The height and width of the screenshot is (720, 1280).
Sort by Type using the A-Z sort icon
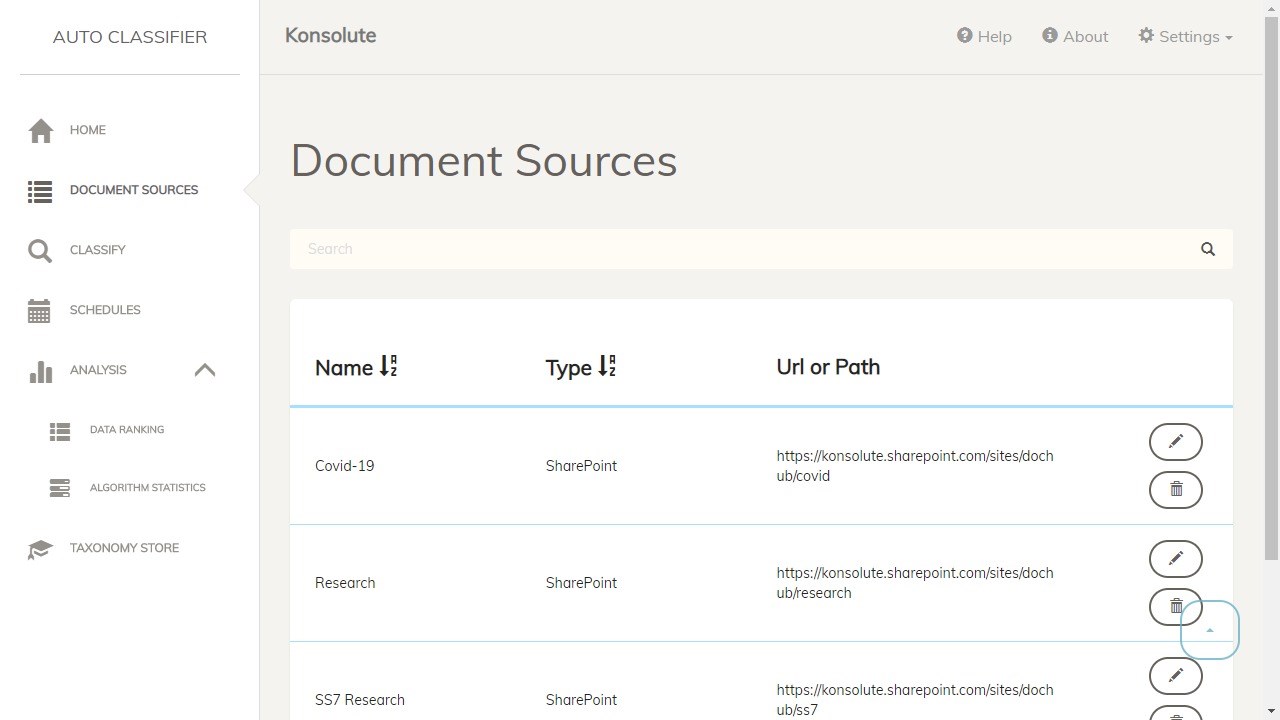(x=607, y=367)
